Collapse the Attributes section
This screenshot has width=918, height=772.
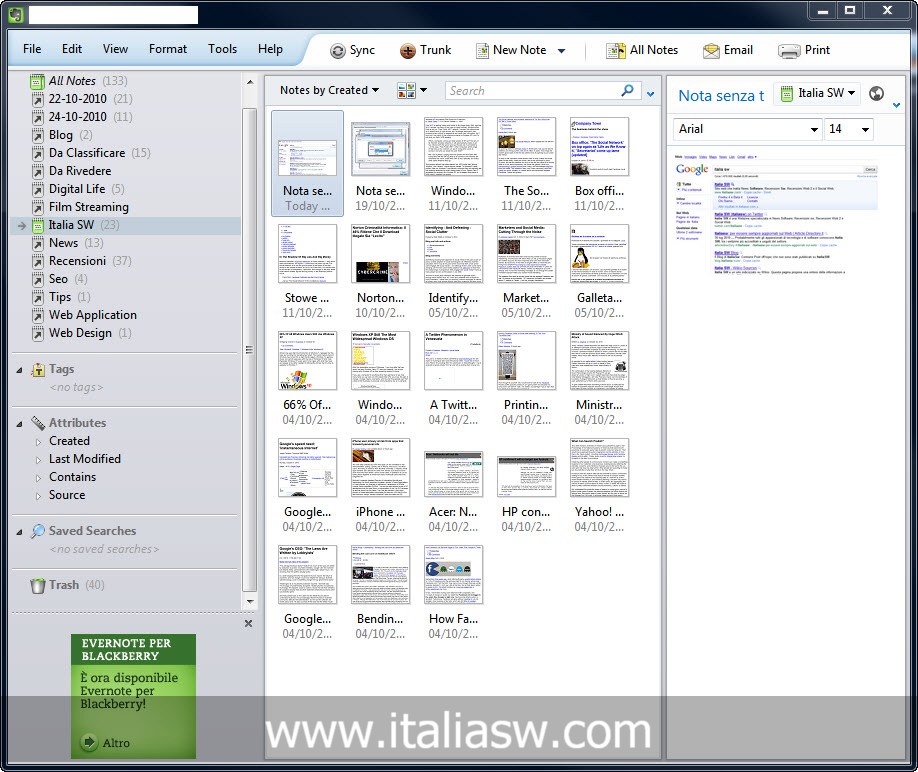[x=19, y=424]
